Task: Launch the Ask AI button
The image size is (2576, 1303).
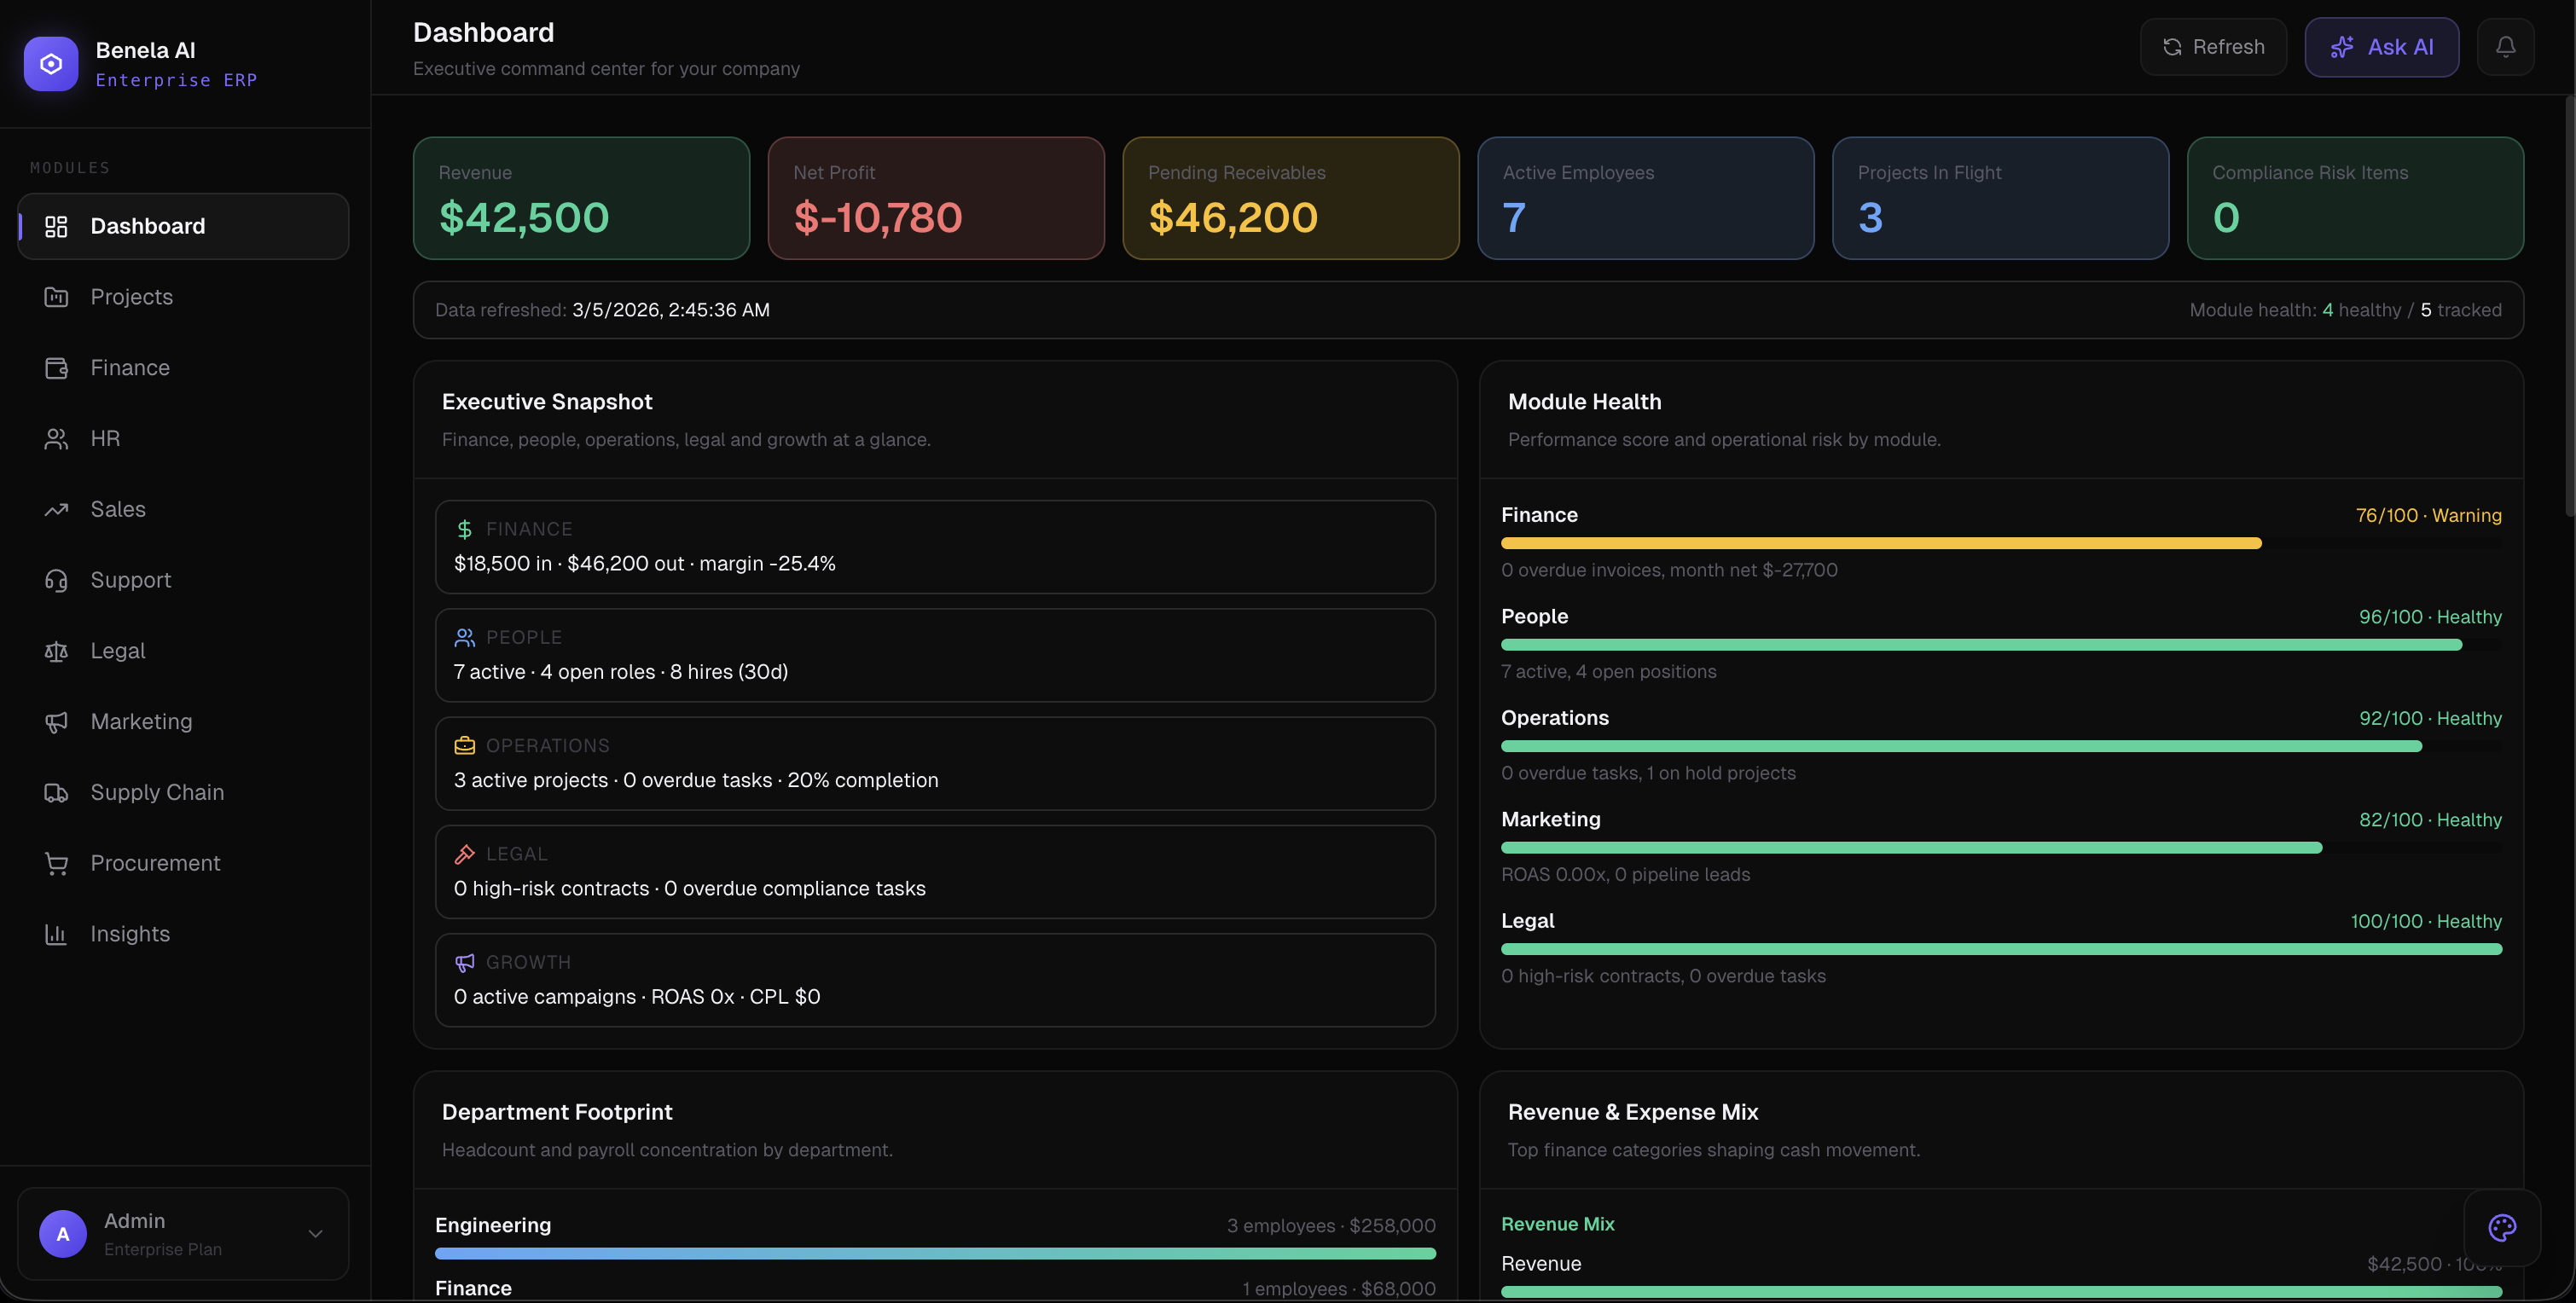Action: point(2381,47)
